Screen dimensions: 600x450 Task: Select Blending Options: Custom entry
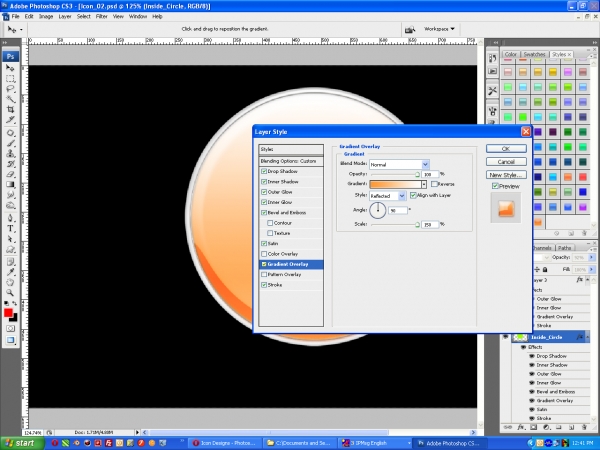tap(291, 161)
